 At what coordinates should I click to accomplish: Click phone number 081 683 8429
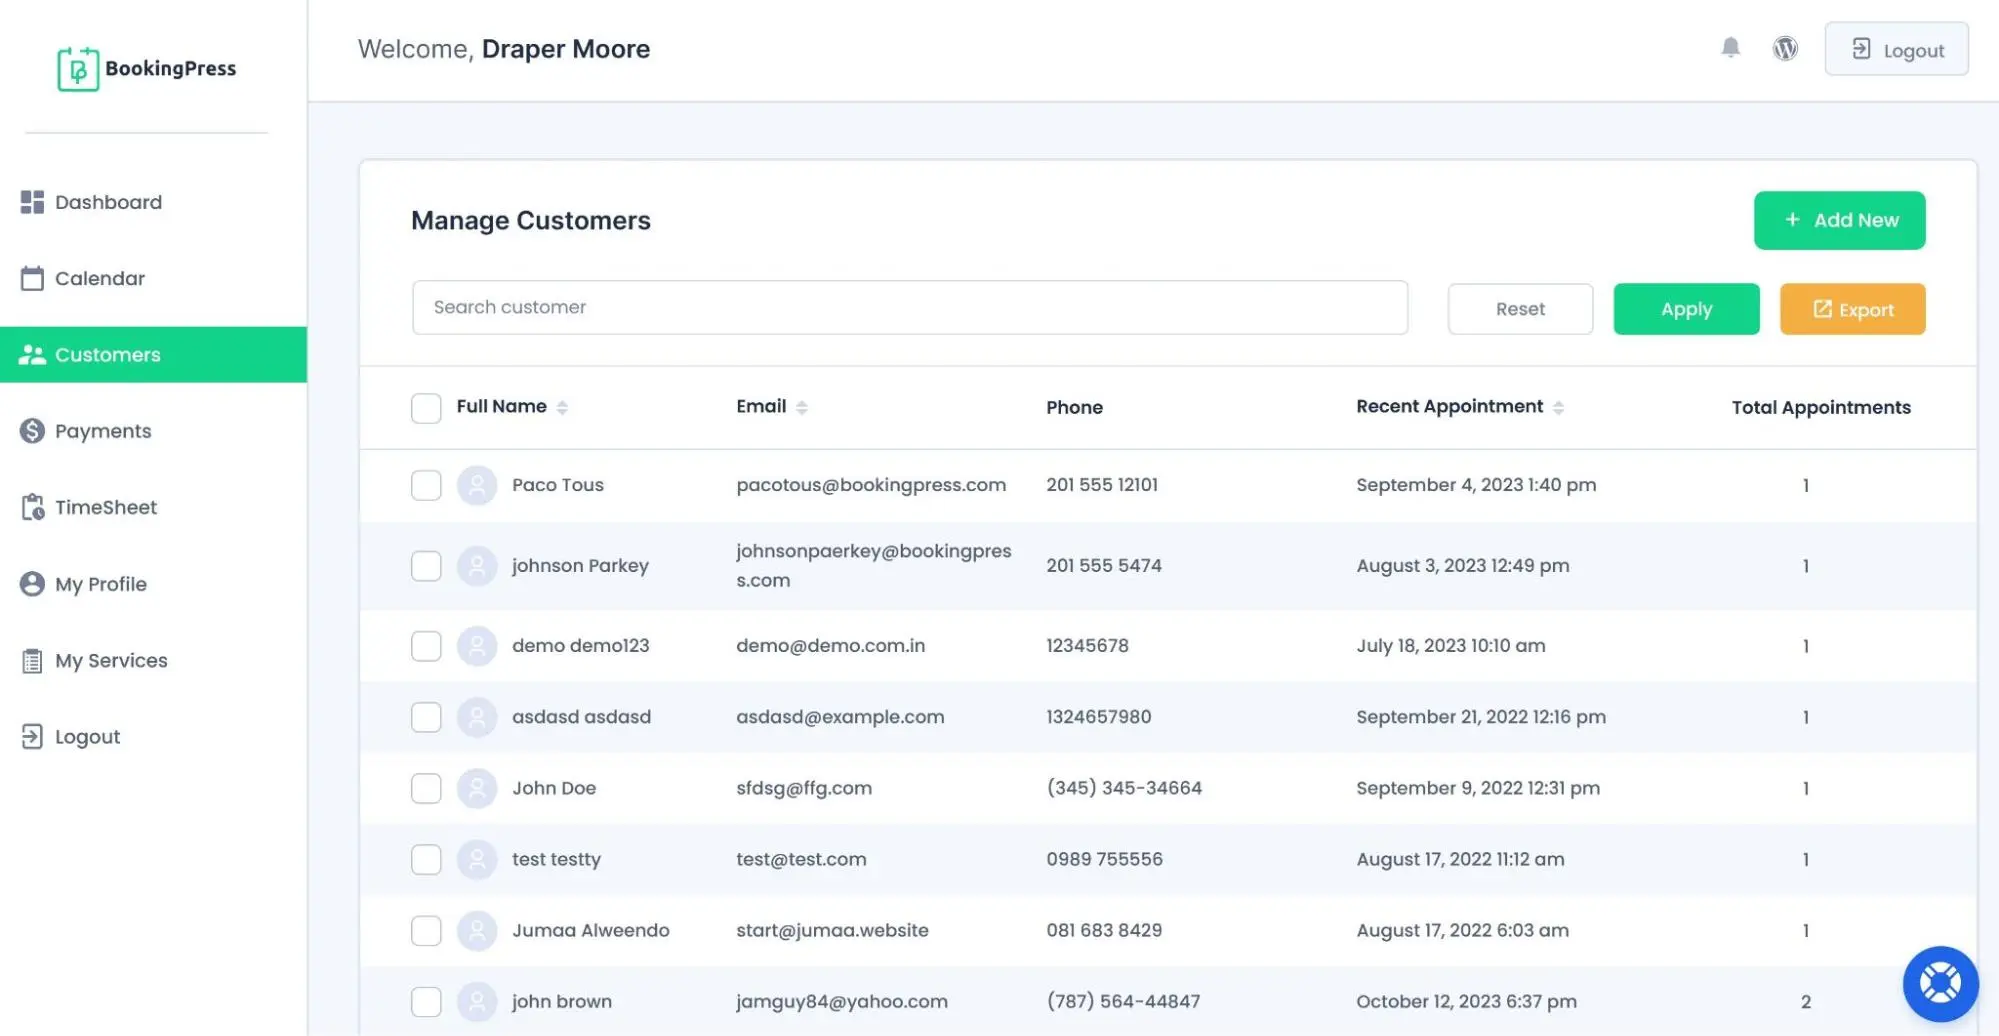(1104, 930)
